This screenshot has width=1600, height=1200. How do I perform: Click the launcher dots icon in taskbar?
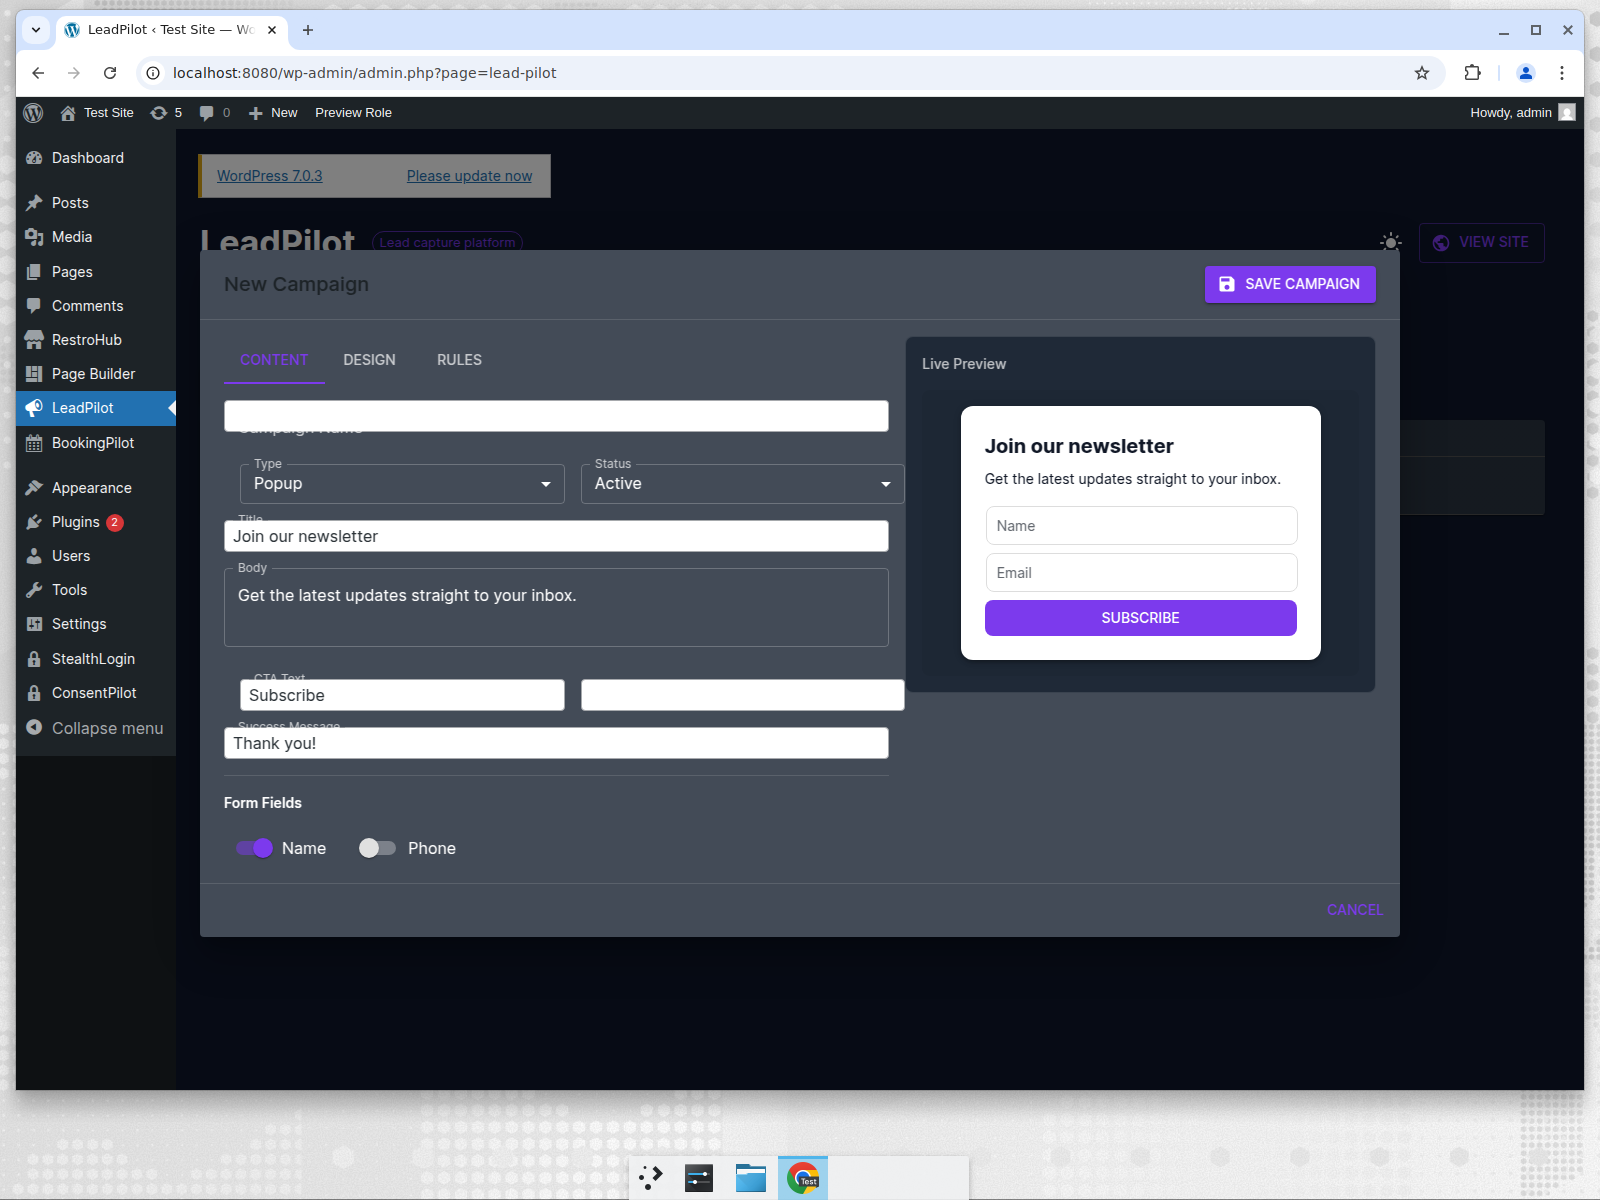[651, 1178]
